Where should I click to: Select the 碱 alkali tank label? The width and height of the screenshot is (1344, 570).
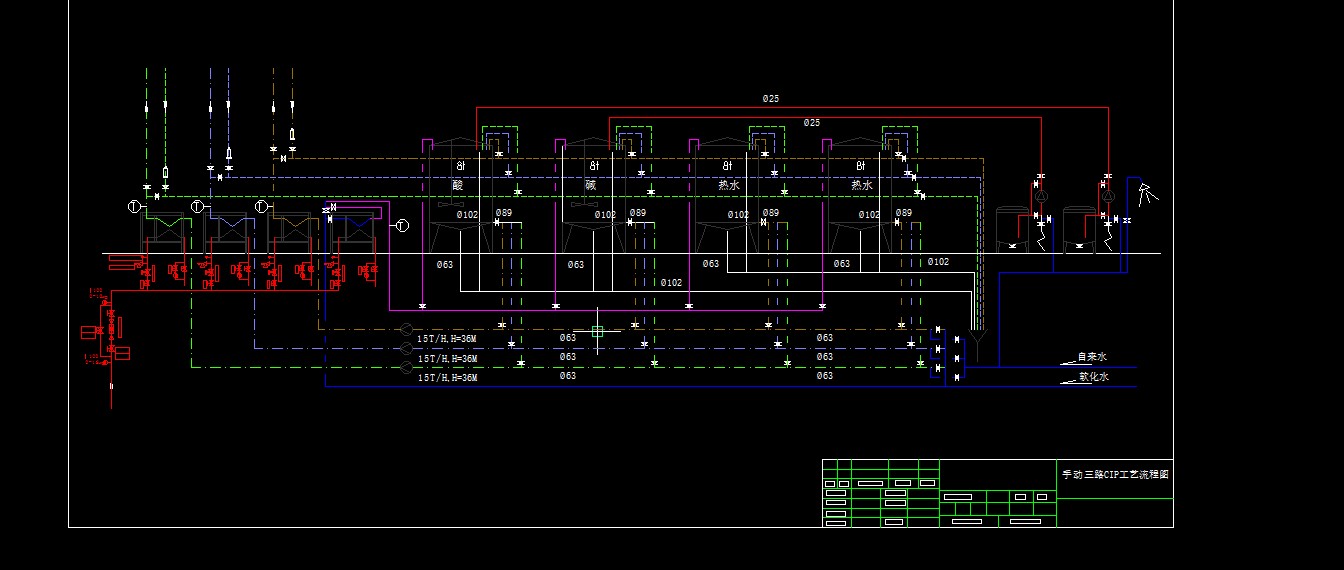coord(591,185)
